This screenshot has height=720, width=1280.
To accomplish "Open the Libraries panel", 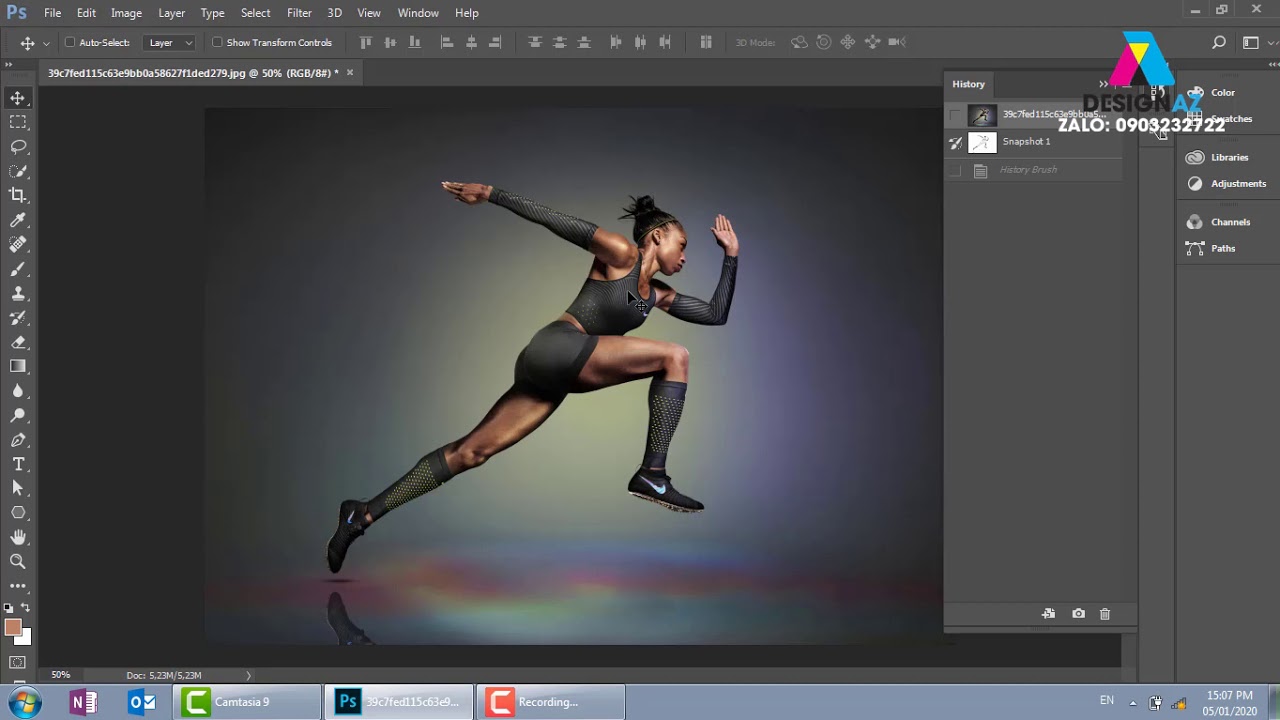I will (x=1229, y=157).
